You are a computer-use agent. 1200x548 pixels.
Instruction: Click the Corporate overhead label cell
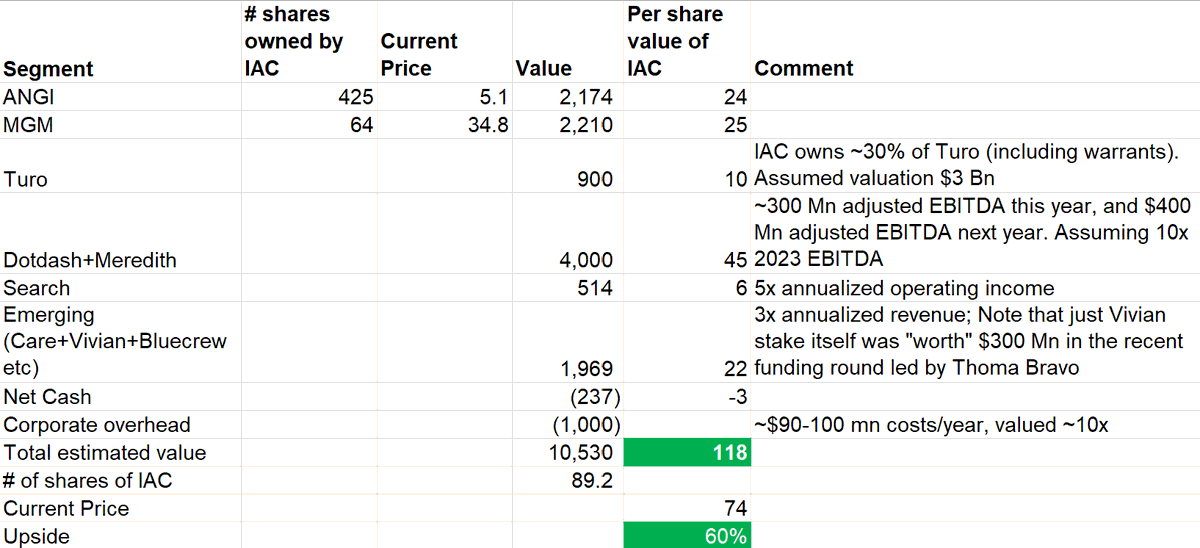120,425
